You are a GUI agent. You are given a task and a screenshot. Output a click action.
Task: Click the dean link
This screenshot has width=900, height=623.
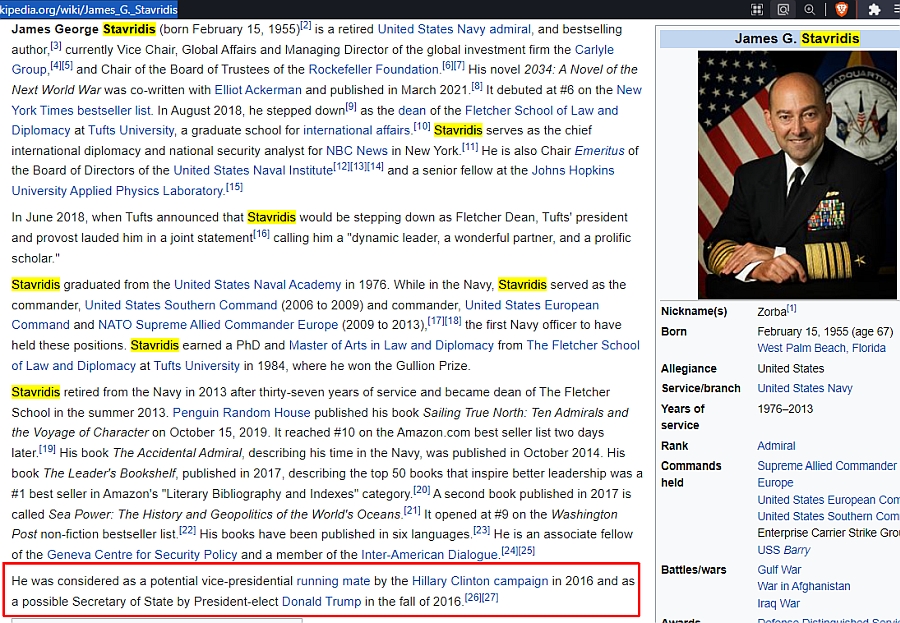(x=412, y=110)
